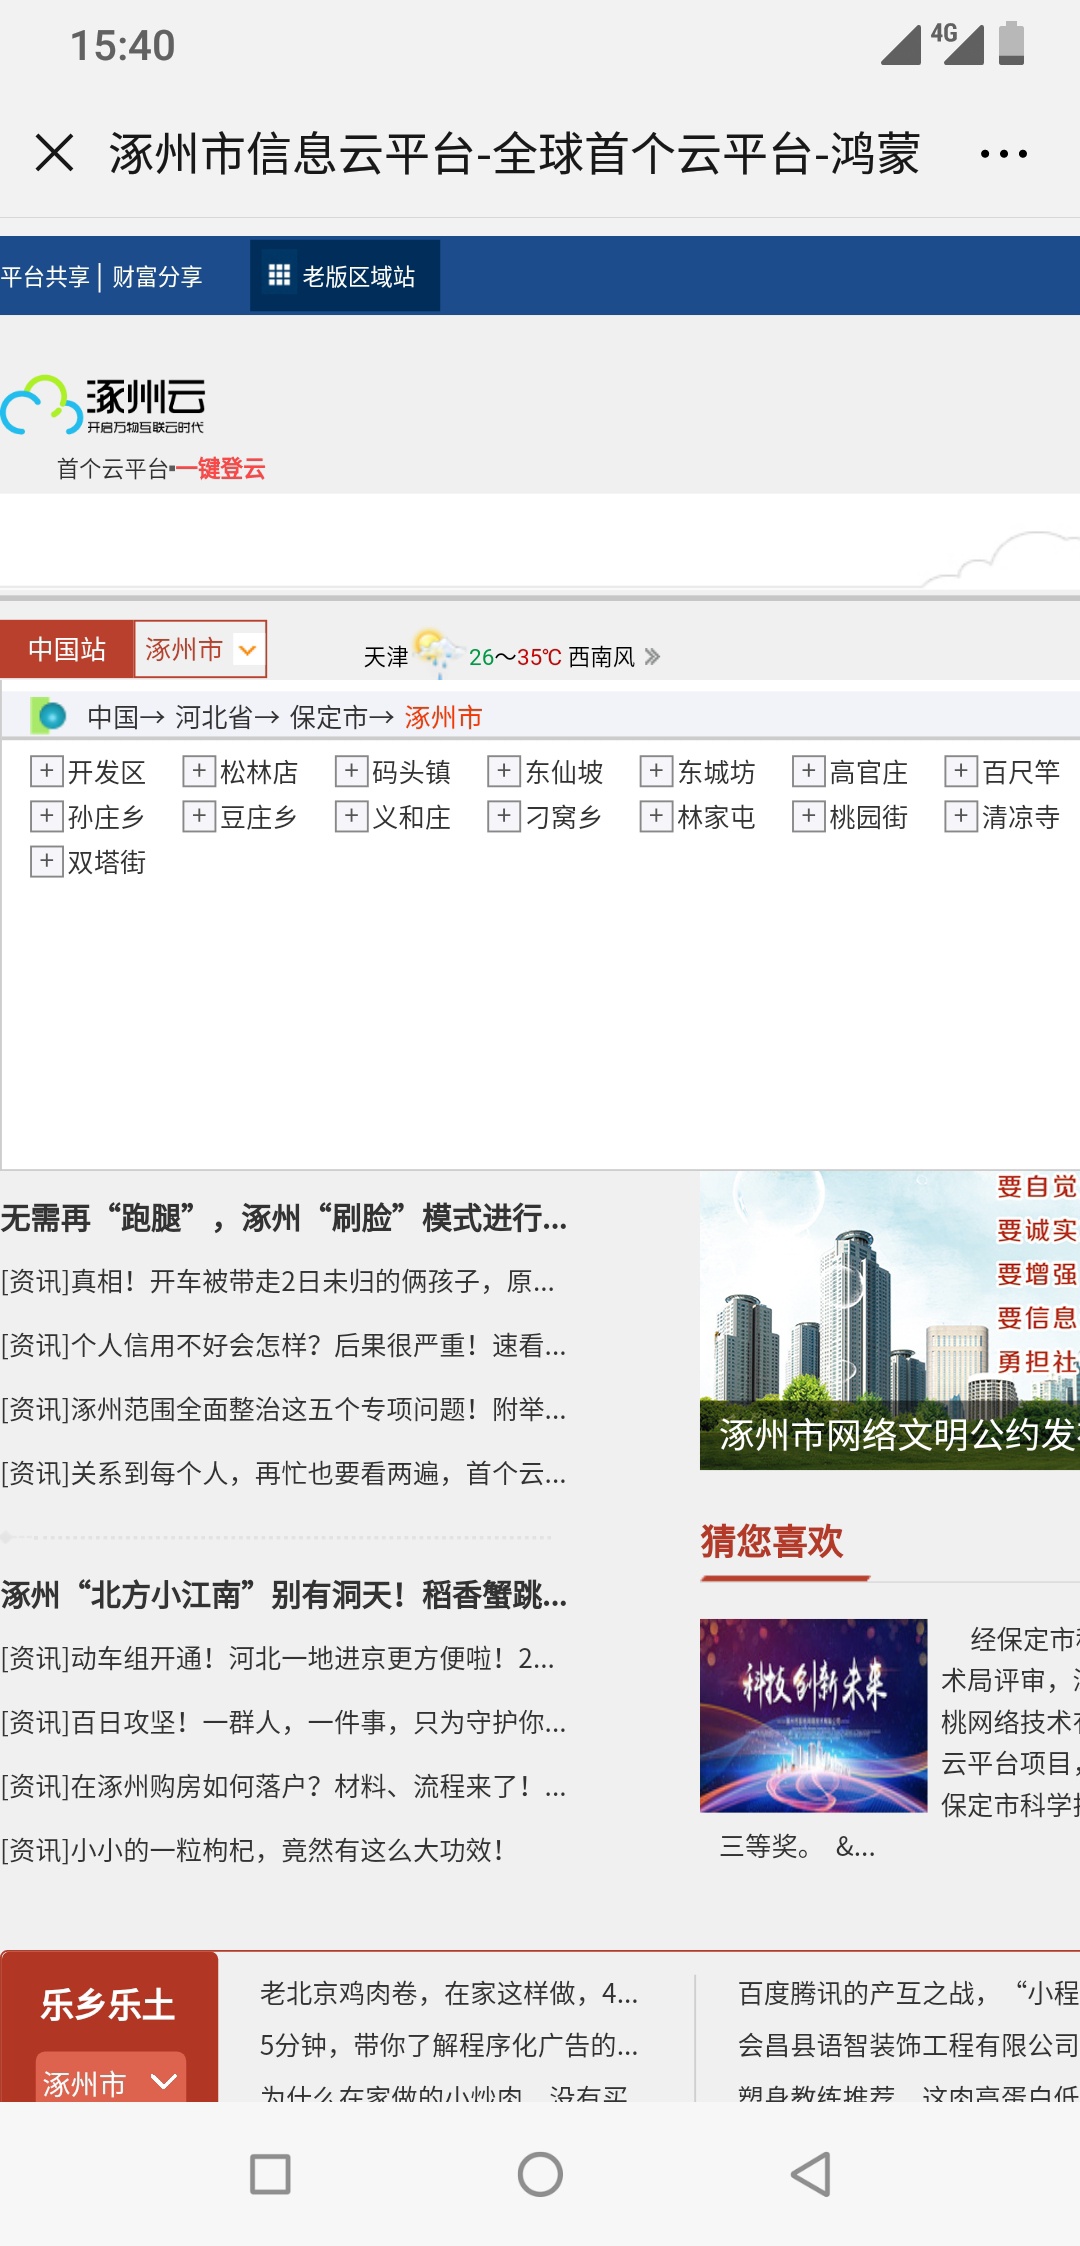Open news 个人信用不好会怎样
The width and height of the screenshot is (1080, 2246).
pyautogui.click(x=284, y=1346)
